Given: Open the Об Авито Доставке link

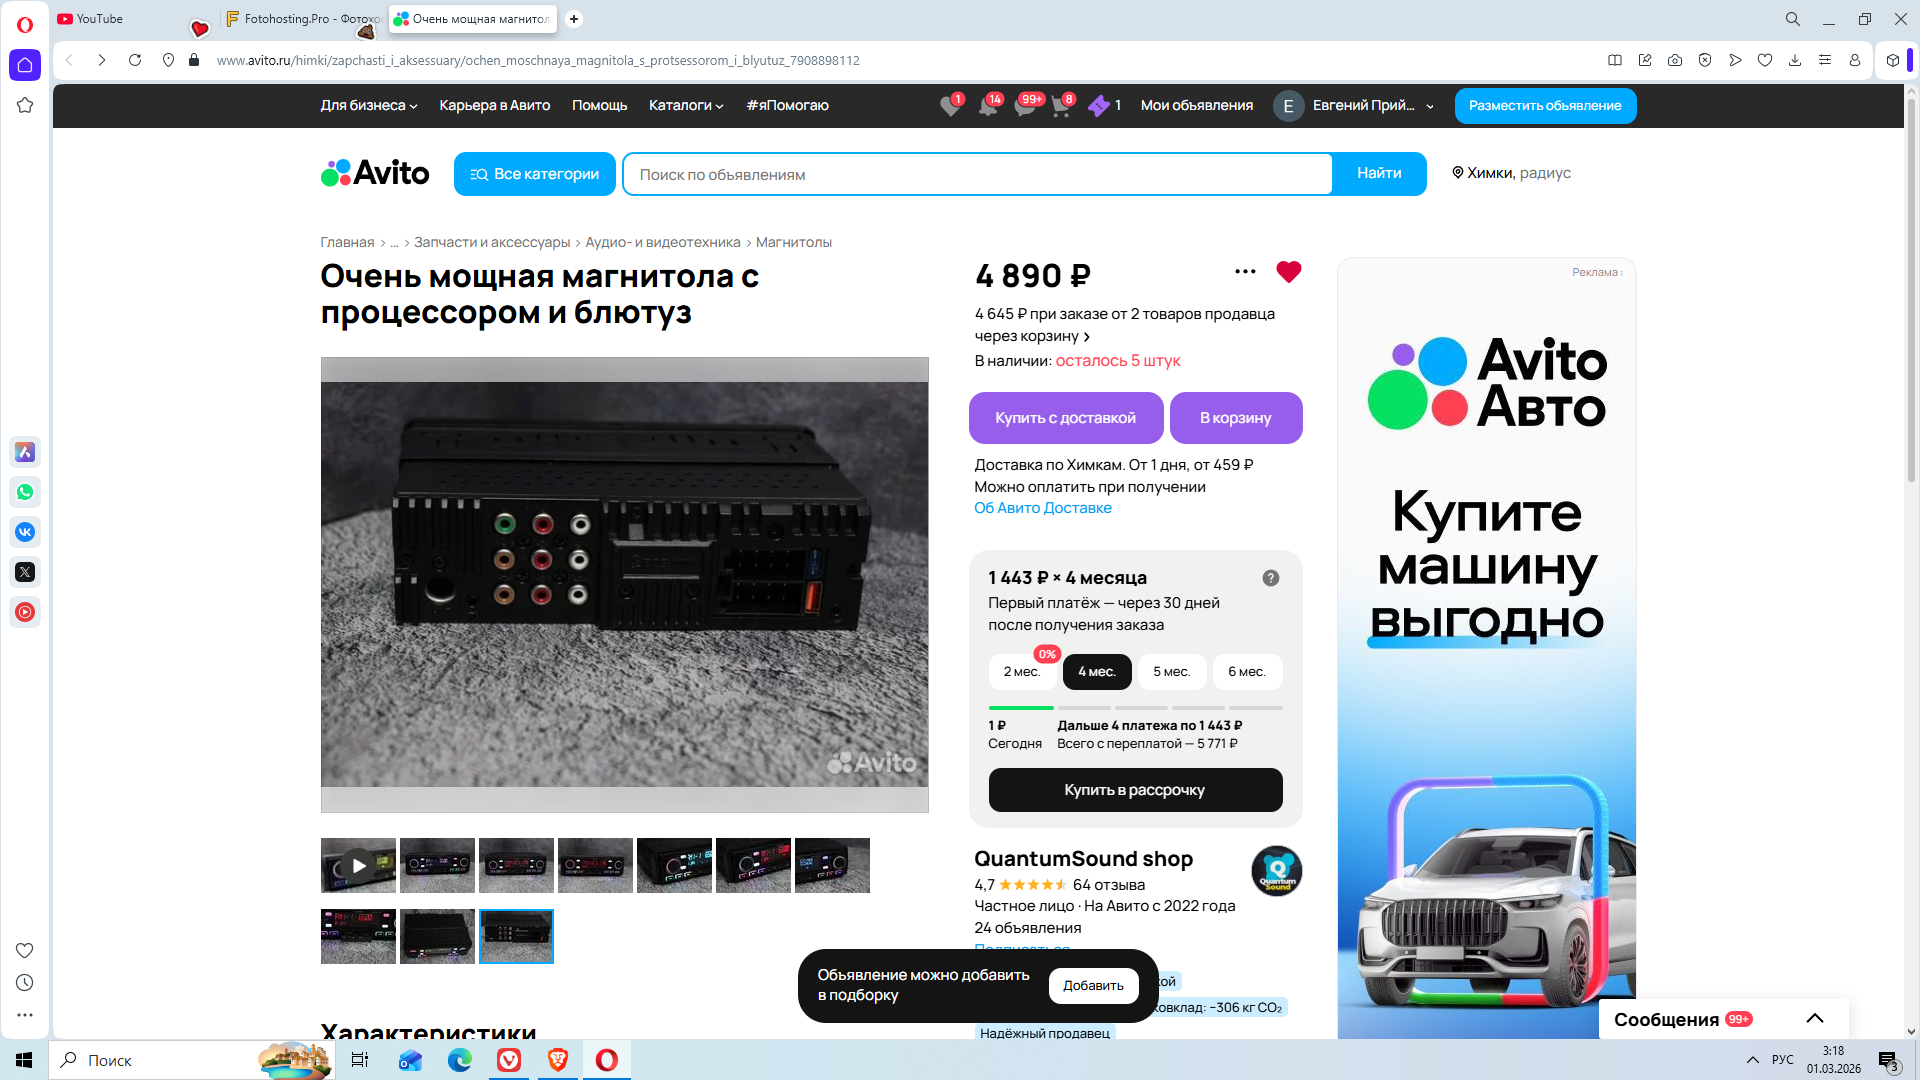Looking at the screenshot, I should pos(1042,508).
